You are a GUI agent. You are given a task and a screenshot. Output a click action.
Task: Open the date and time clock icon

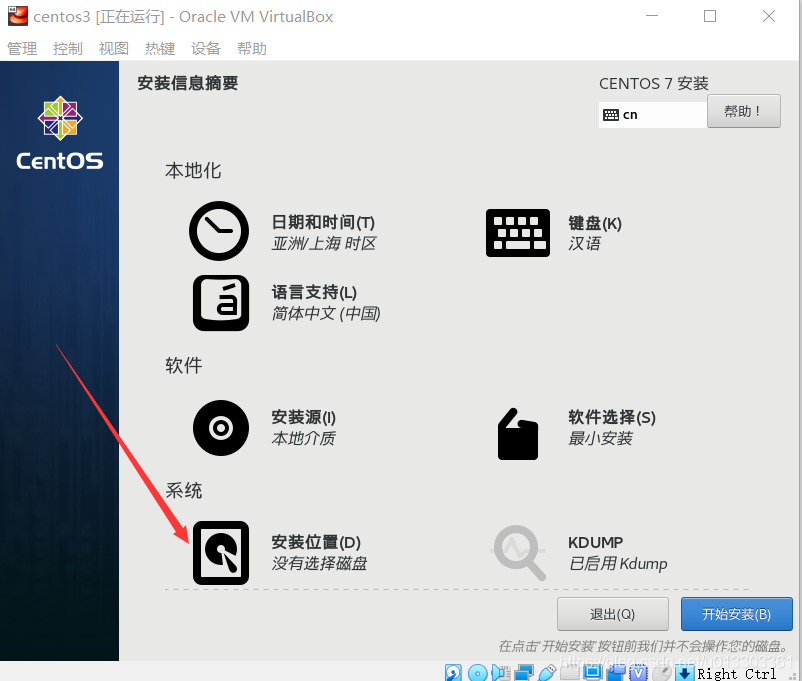[219, 231]
